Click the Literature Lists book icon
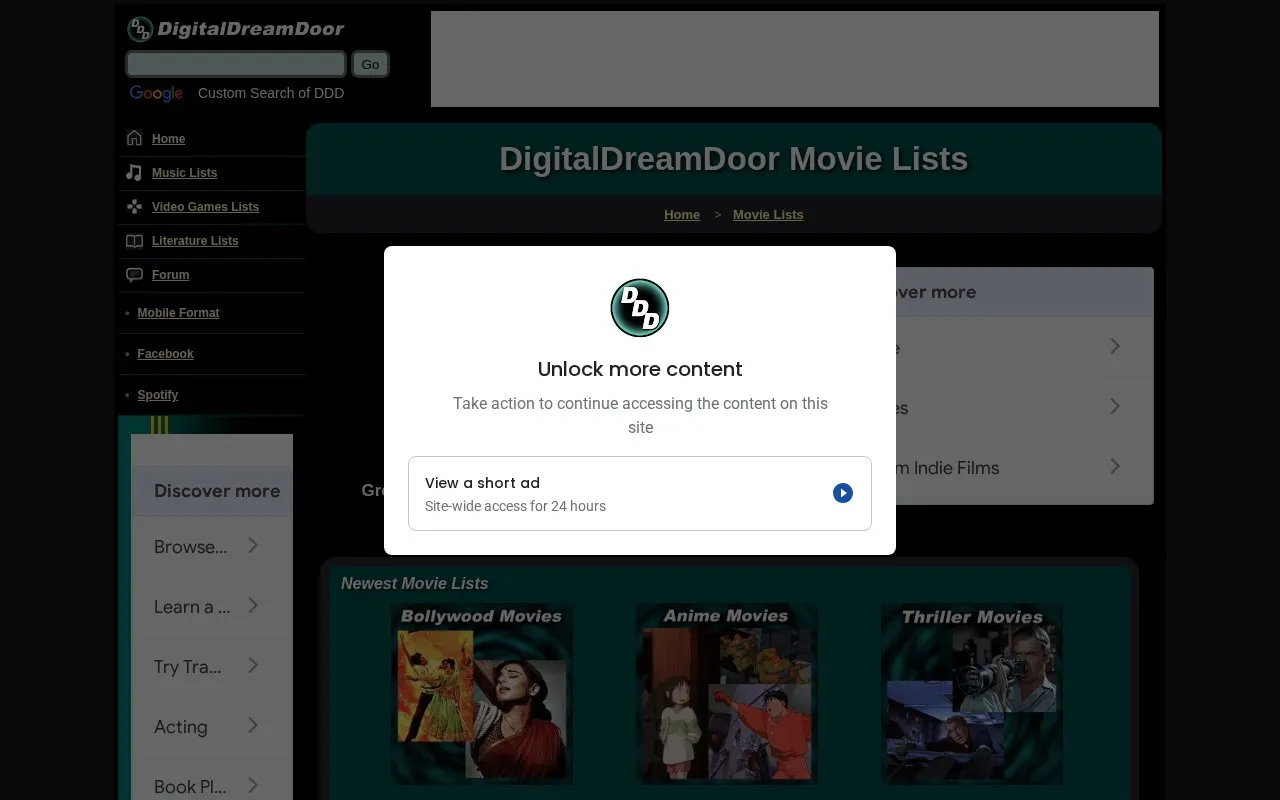Screen dimensions: 1280x800 tap(134, 240)
